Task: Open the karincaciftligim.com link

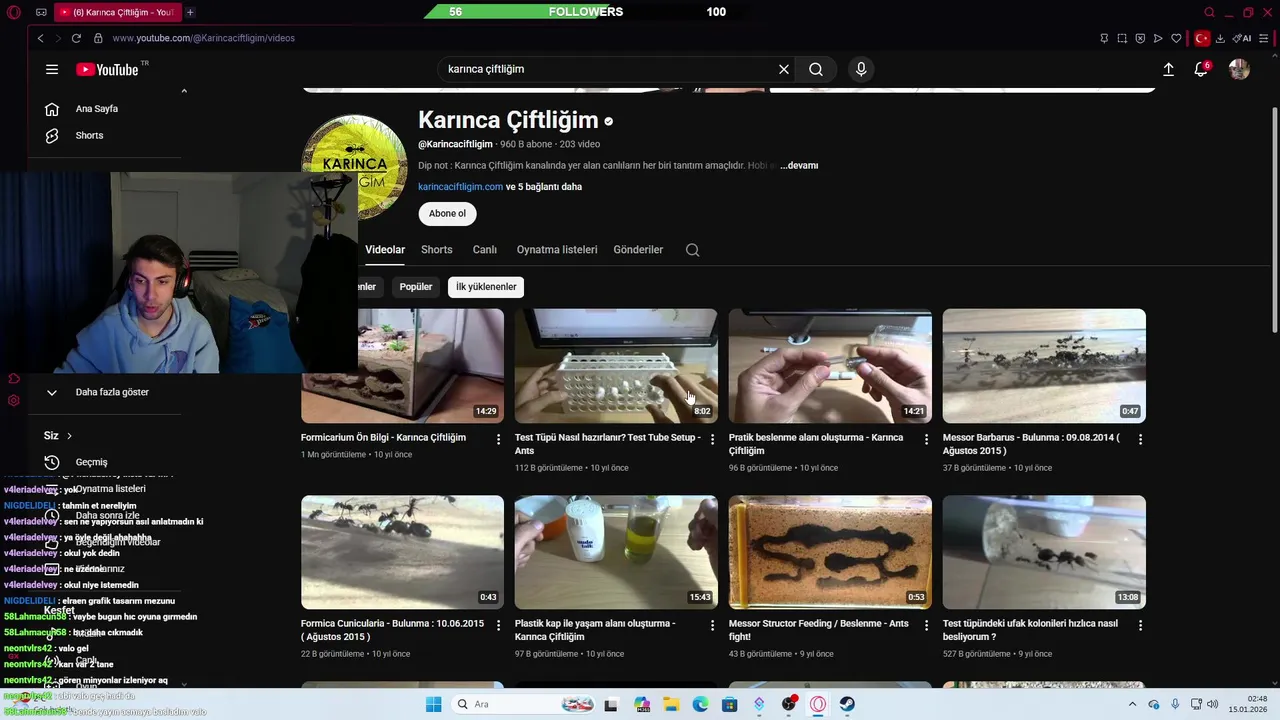Action: click(460, 187)
